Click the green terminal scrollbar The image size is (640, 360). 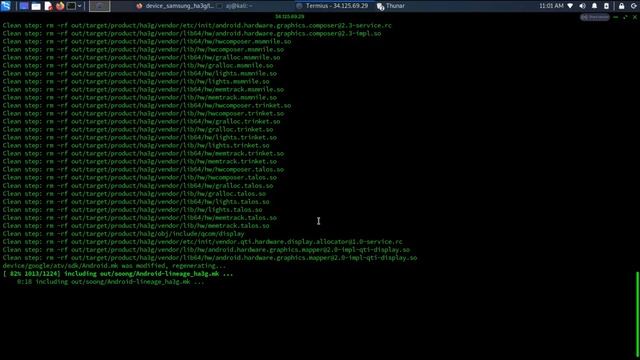click(638, 313)
